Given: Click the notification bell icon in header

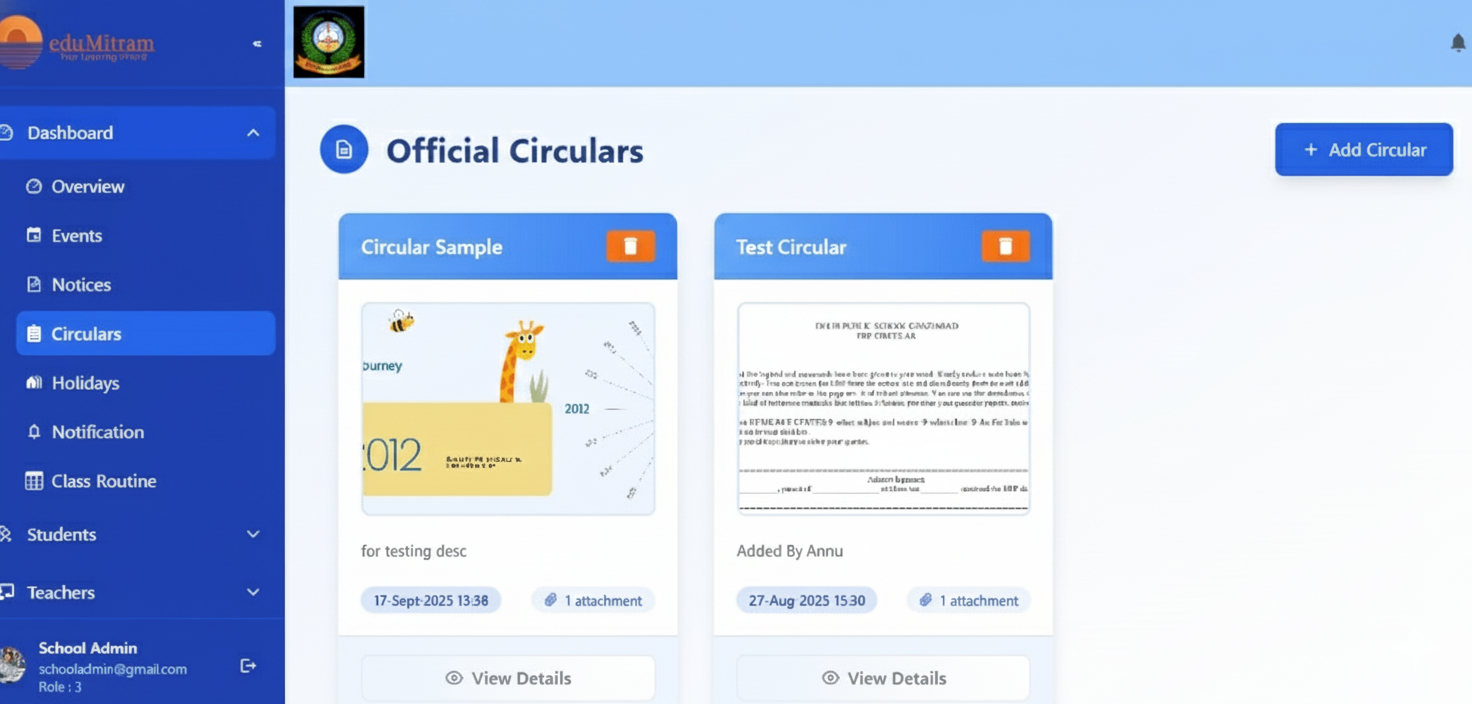Looking at the screenshot, I should pos(1457,43).
